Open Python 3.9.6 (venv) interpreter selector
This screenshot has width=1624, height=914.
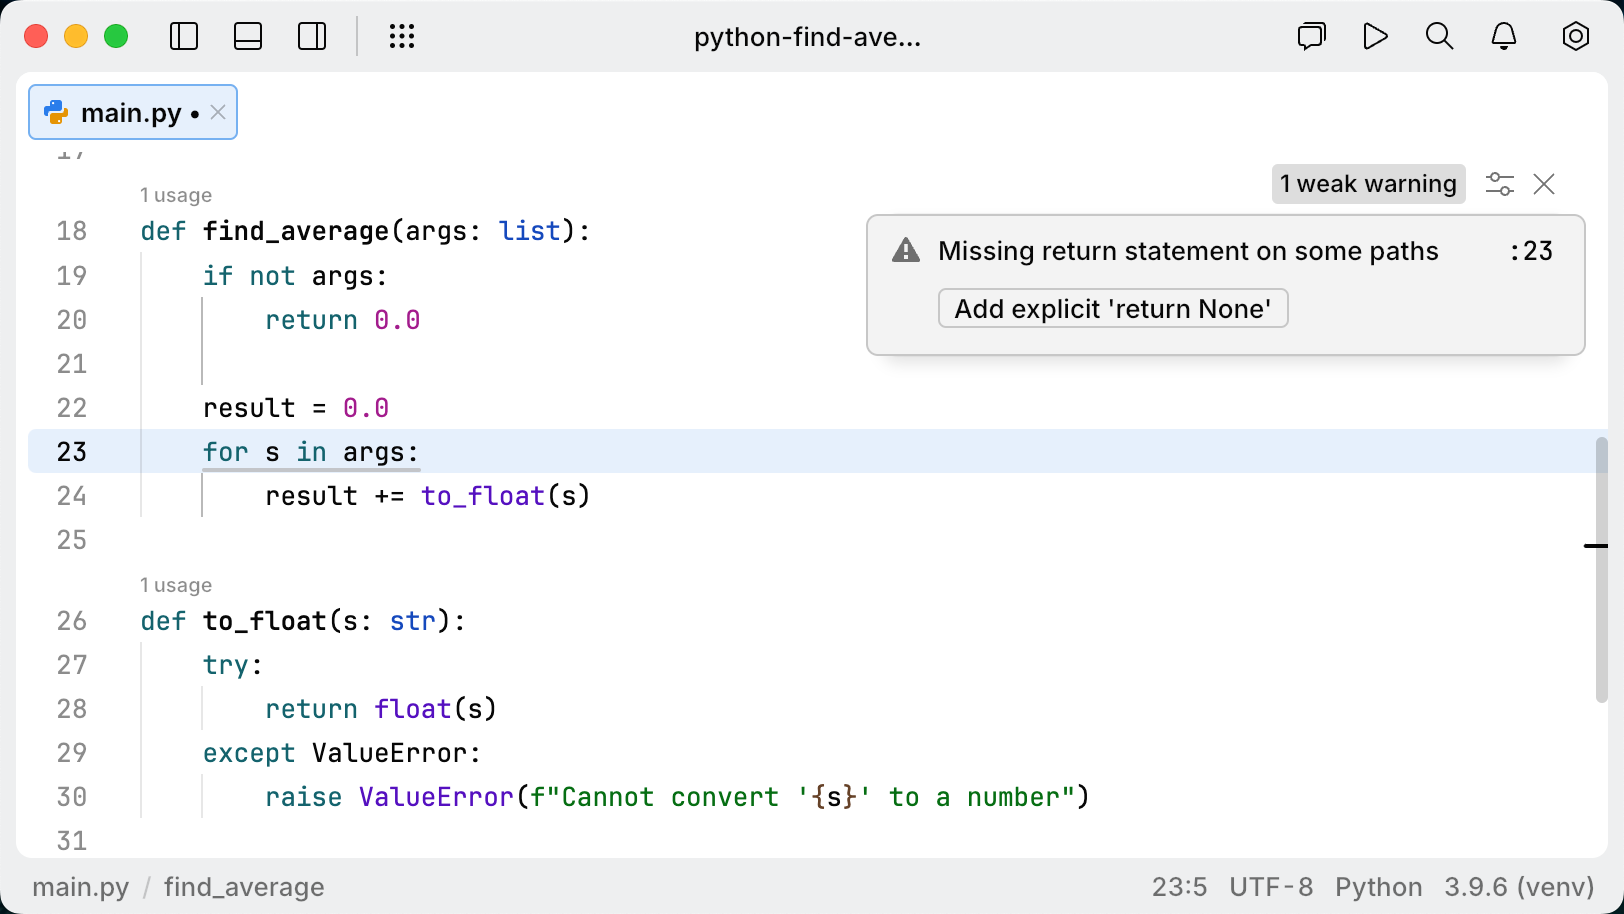point(1464,887)
